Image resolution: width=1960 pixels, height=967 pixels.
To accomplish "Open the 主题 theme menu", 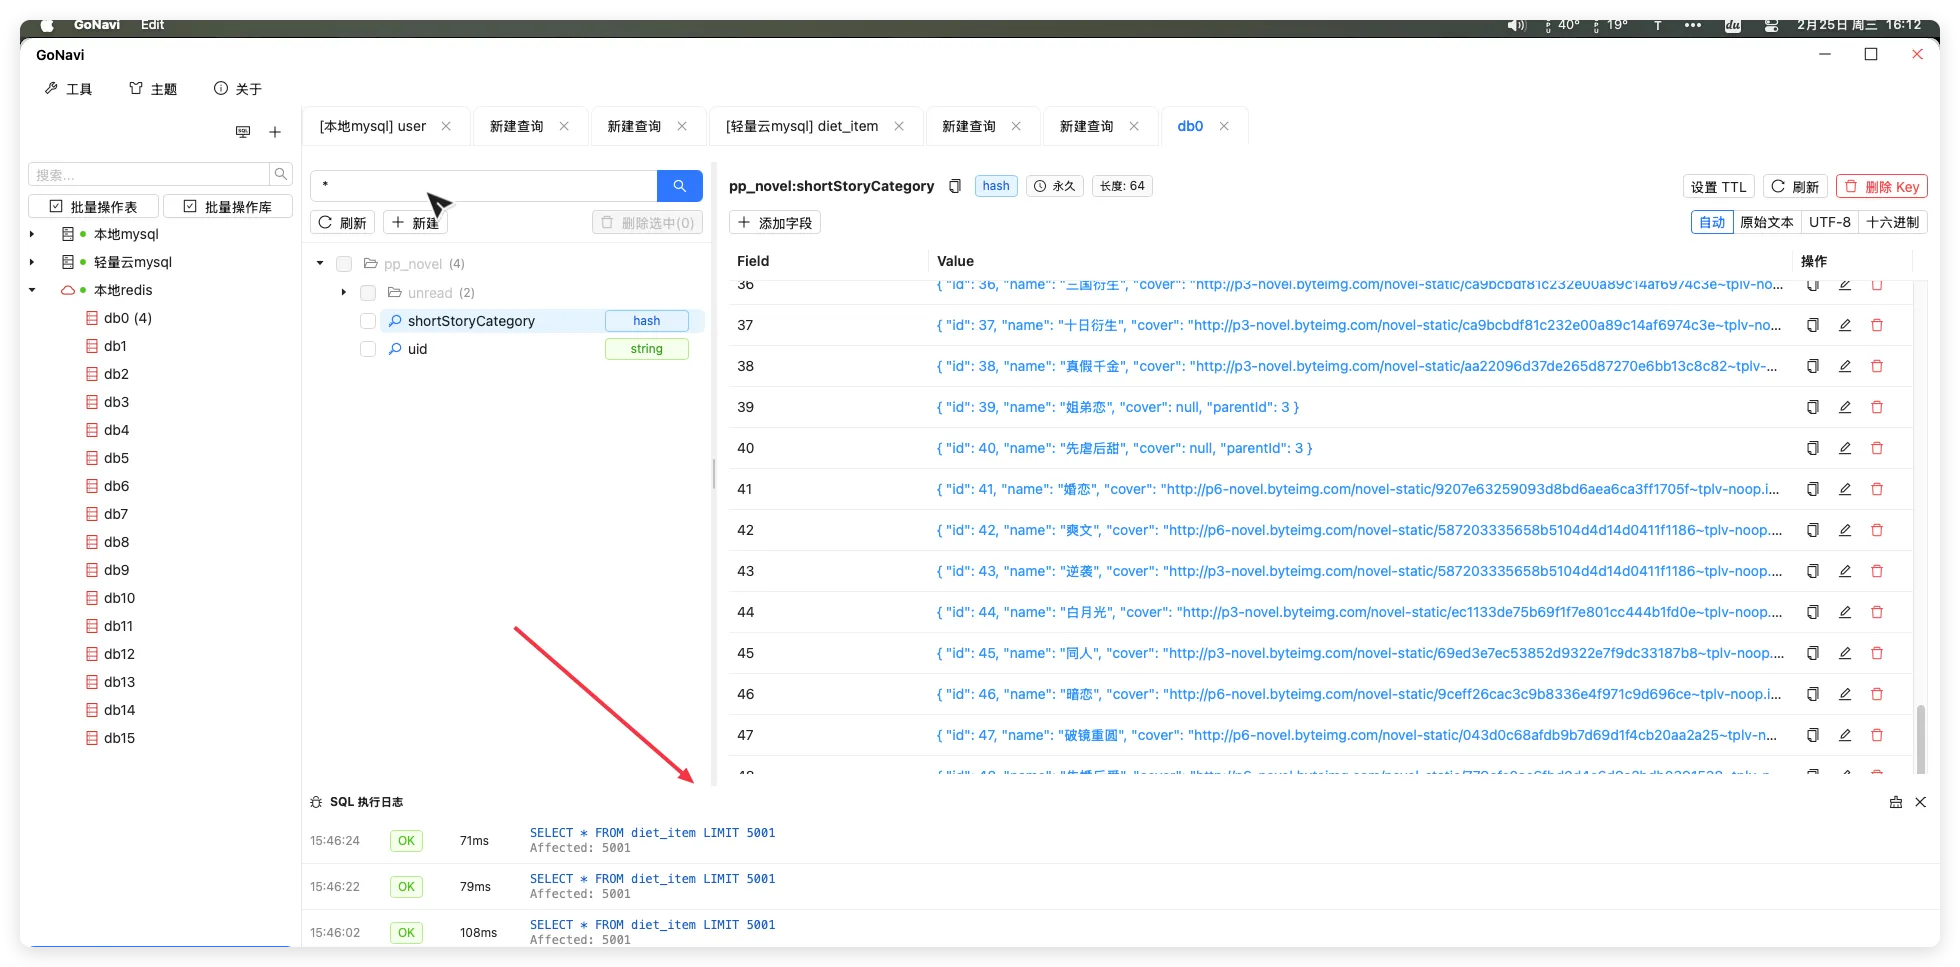I will (x=153, y=89).
